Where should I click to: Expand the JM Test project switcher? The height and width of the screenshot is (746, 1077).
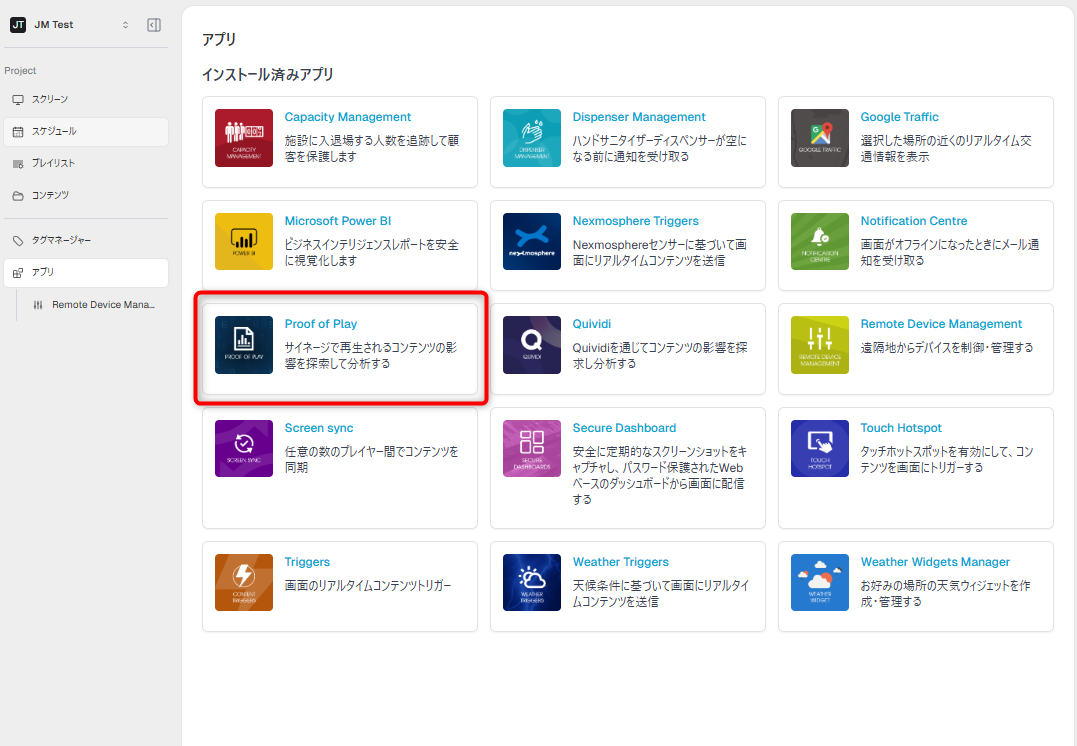click(x=125, y=25)
